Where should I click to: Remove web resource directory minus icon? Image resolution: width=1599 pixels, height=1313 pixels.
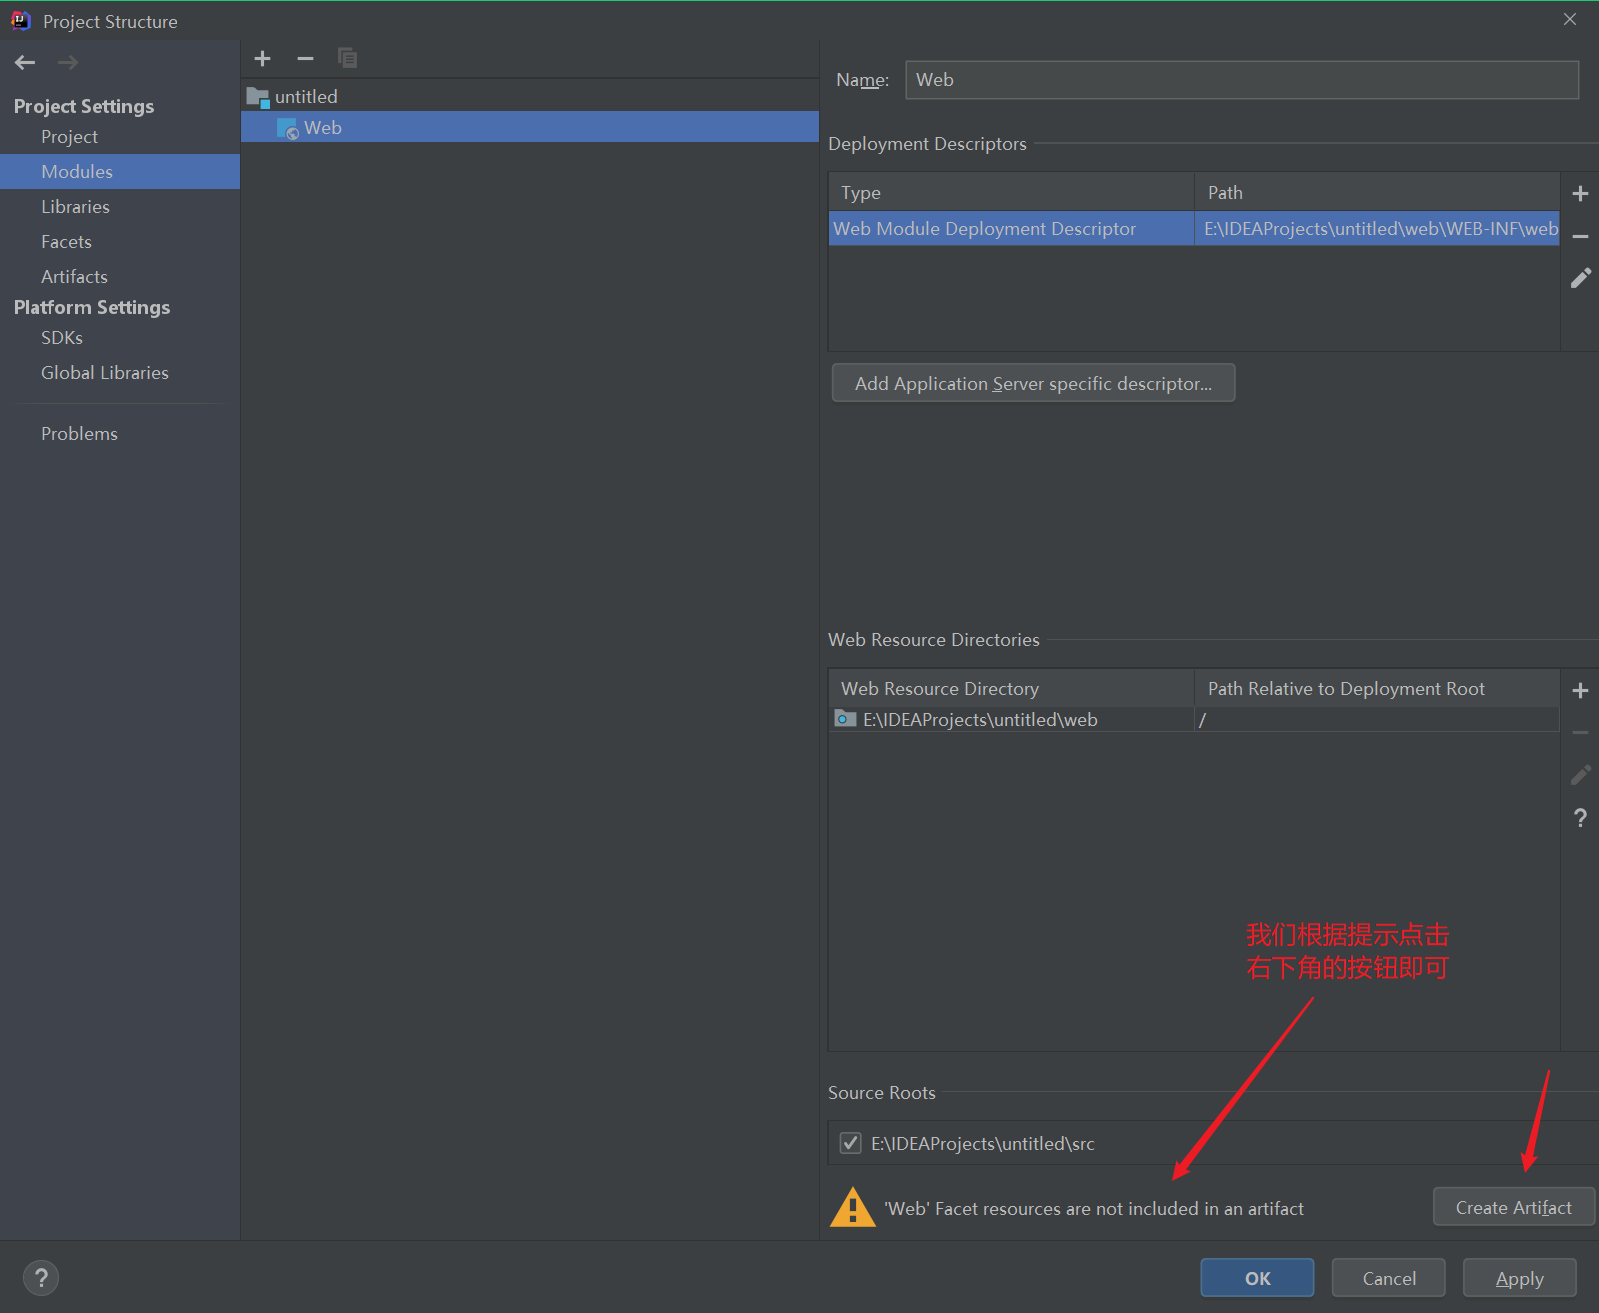point(1580,733)
